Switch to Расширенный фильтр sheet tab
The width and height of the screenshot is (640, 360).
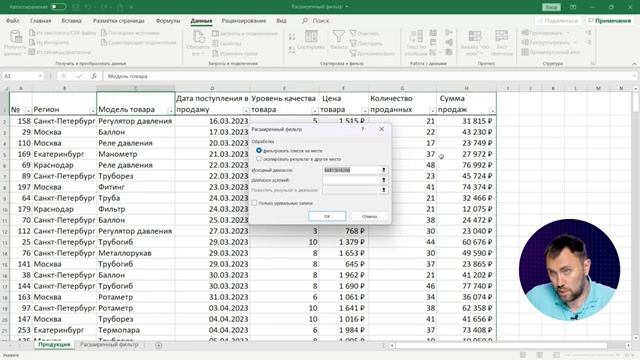[x=109, y=345]
